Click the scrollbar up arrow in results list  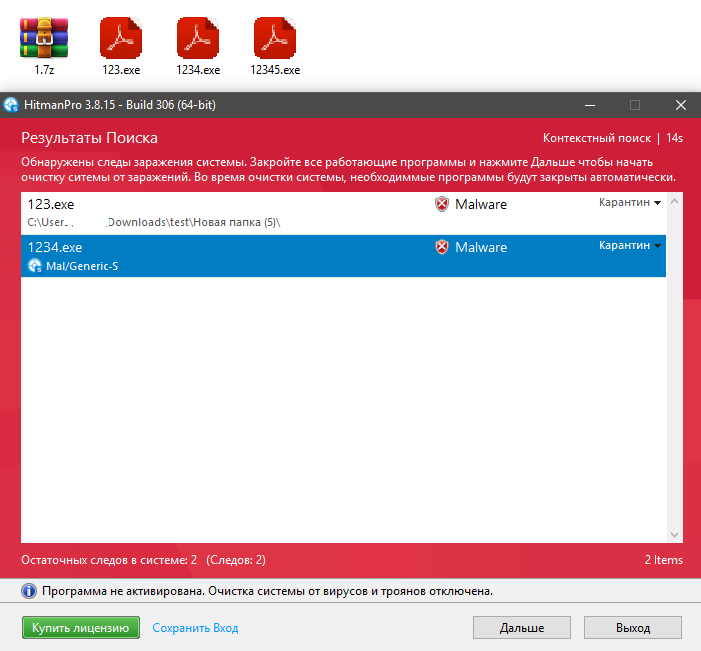(x=675, y=202)
